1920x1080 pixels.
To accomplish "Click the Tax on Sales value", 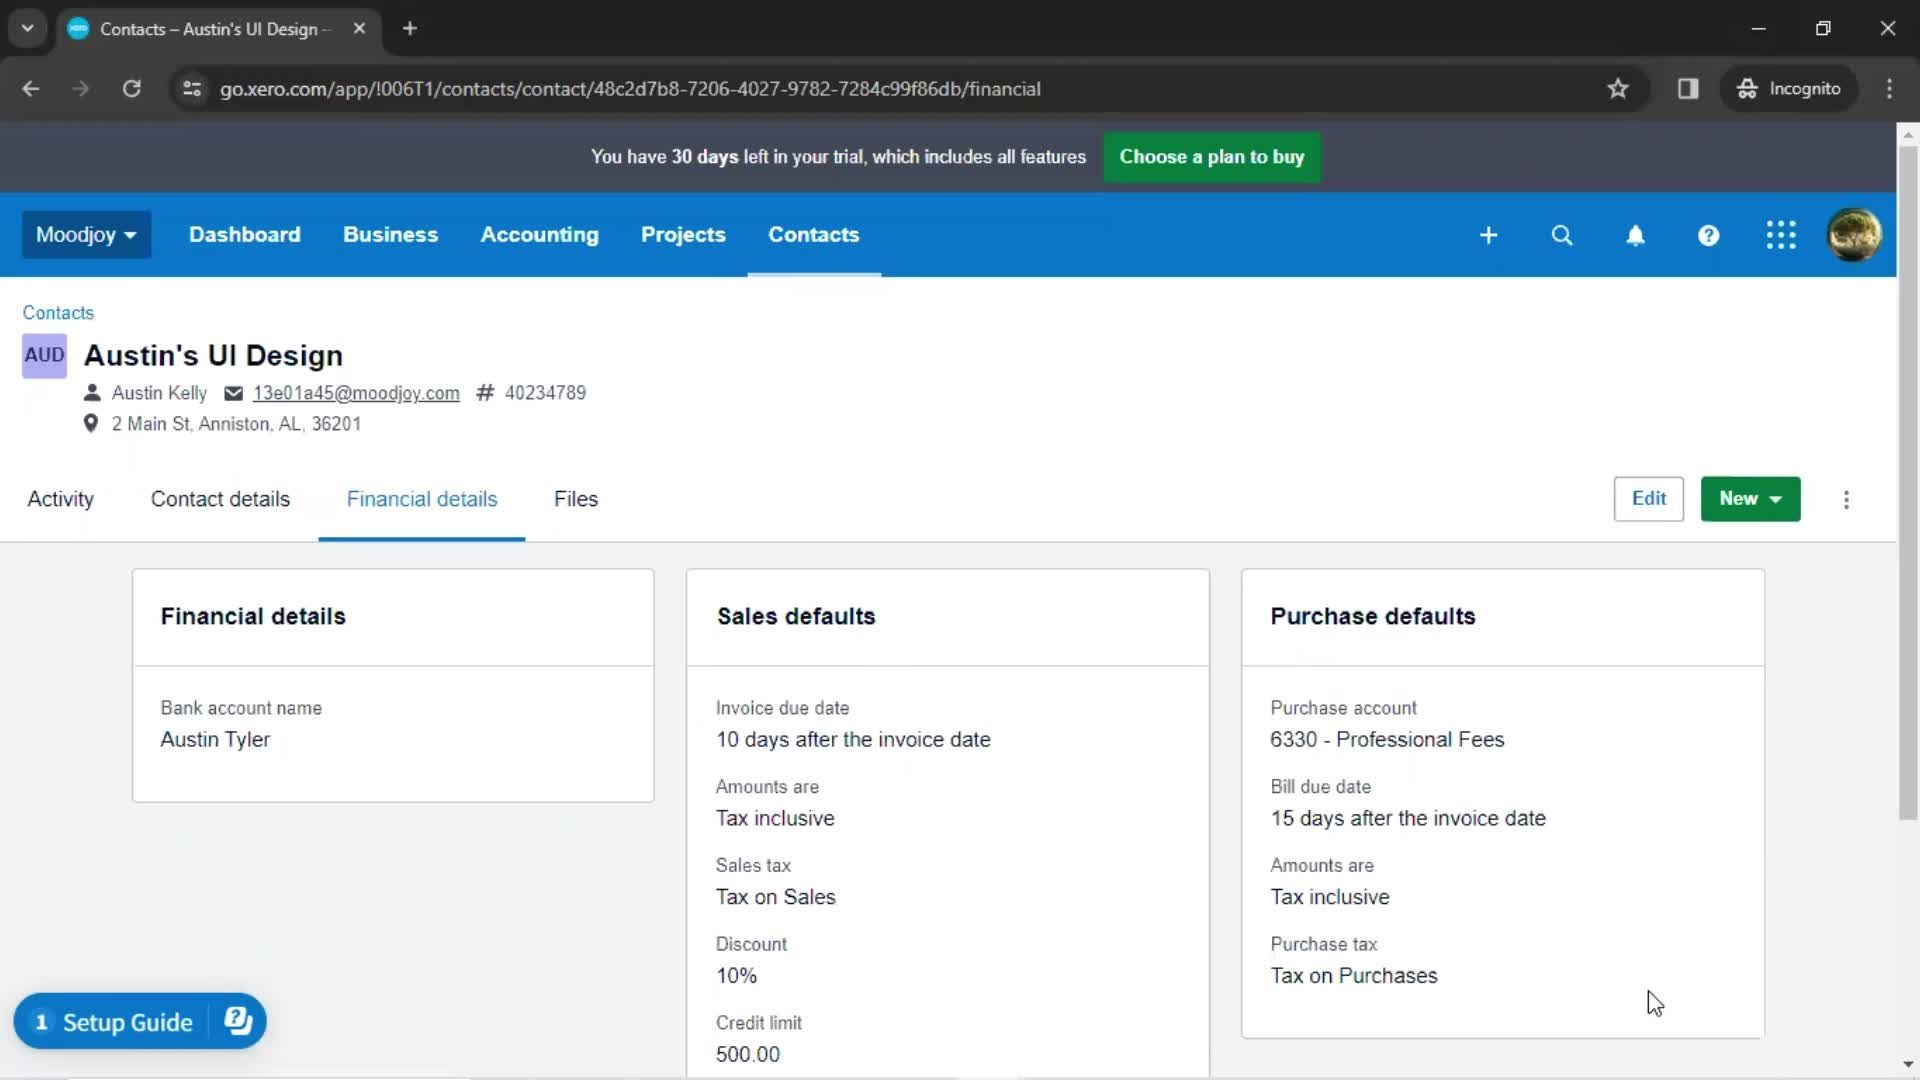I will 775,898.
